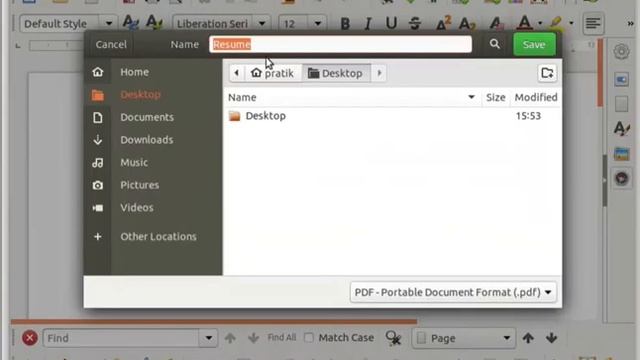Click Find Next down arrow
This screenshot has width=640, height=360.
tap(253, 338)
